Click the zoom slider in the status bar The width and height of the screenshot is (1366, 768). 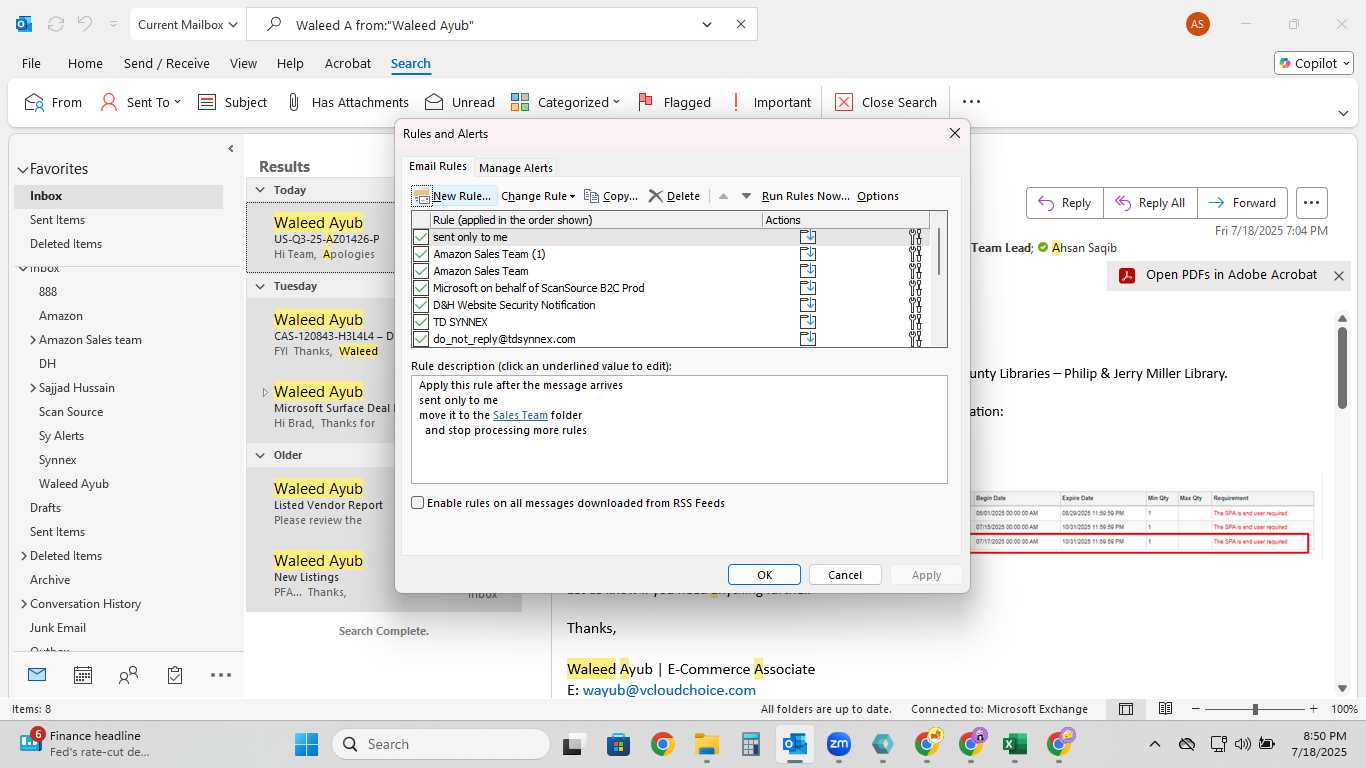click(x=1255, y=709)
